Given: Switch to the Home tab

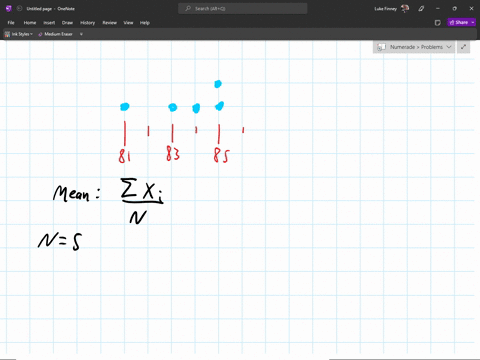Looking at the screenshot, I should point(30,23).
